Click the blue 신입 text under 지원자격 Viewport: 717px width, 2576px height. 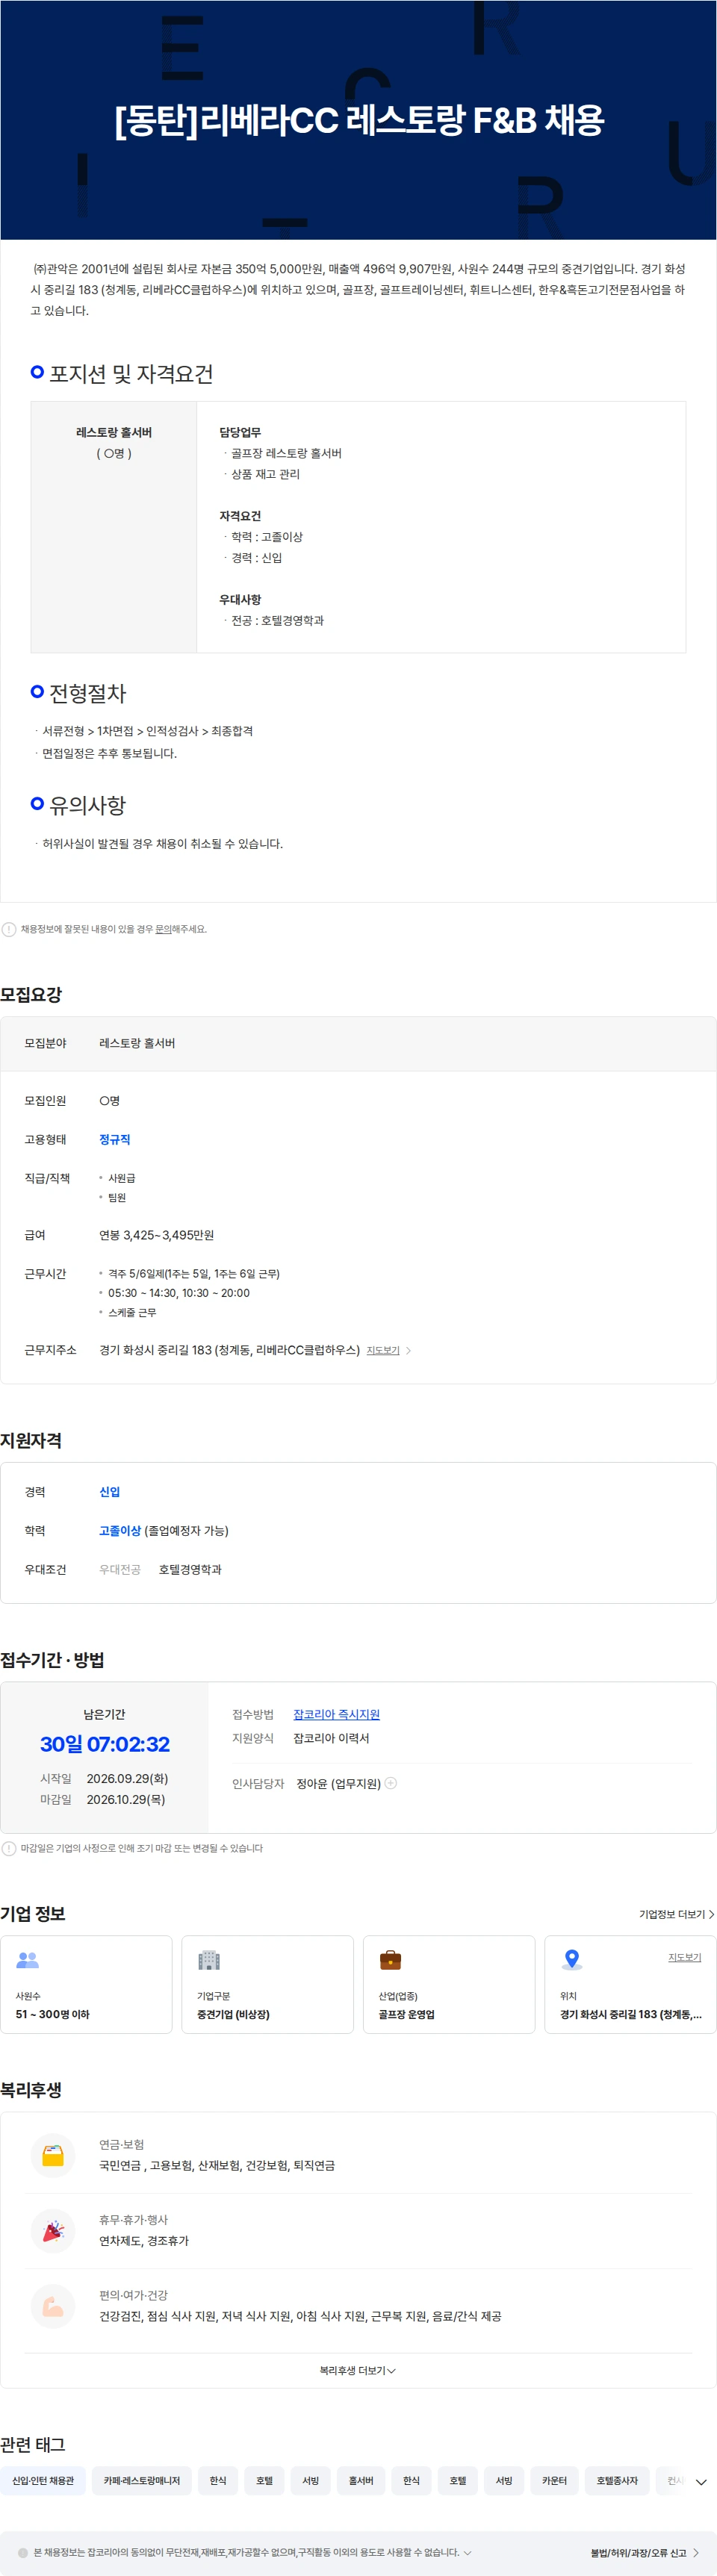click(110, 1492)
